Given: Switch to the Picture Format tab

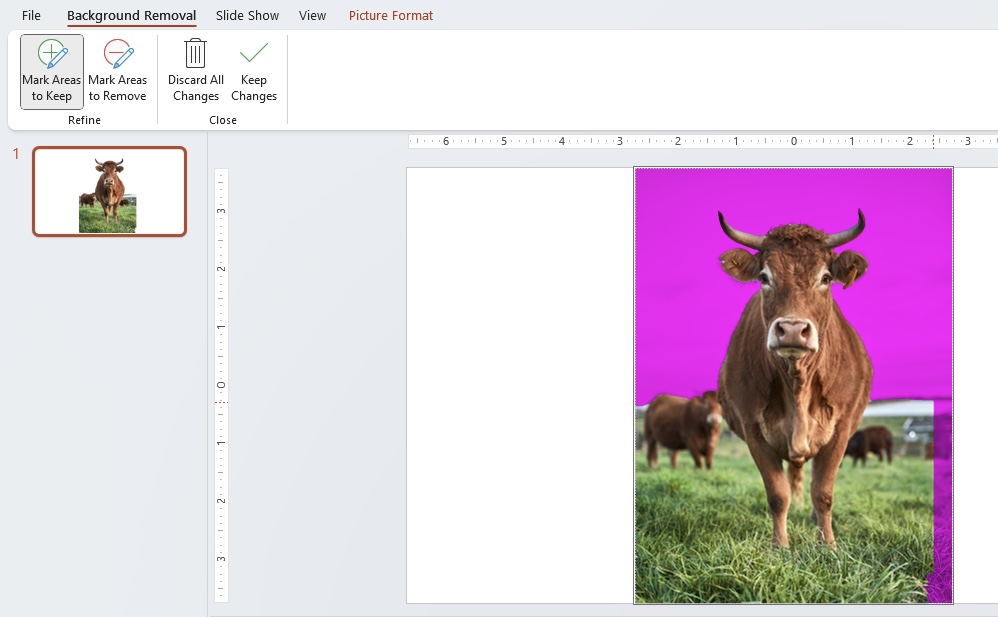Looking at the screenshot, I should coord(391,15).
